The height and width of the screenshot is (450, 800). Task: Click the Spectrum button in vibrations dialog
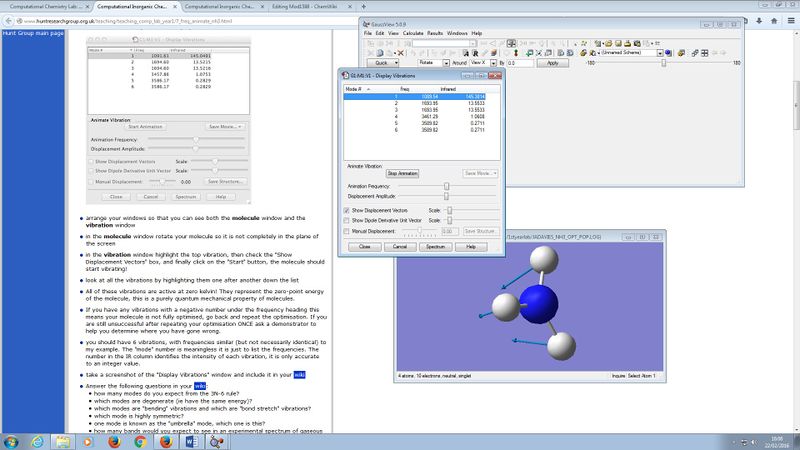click(x=434, y=245)
